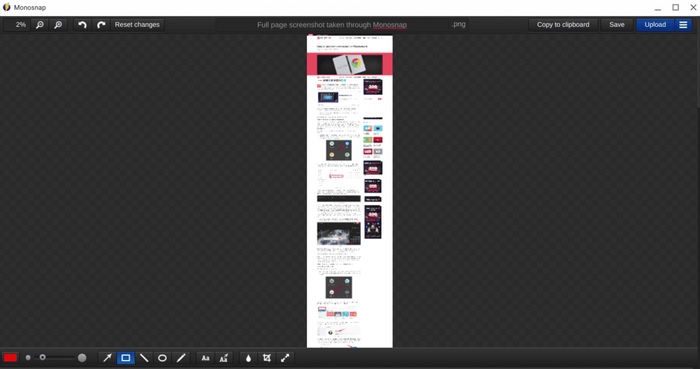Zoom in with the magnifier plus icon

(58, 25)
